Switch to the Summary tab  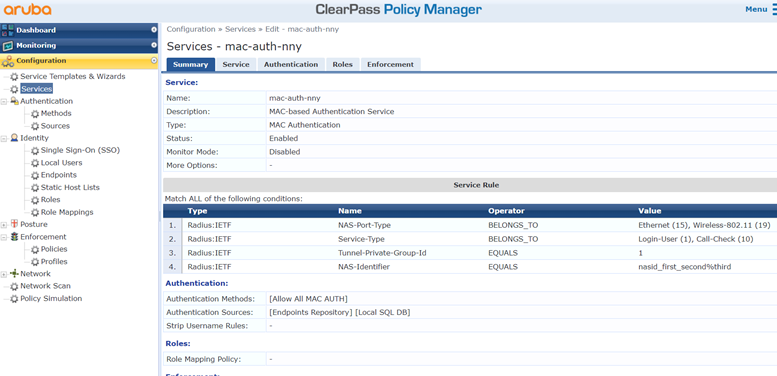(191, 65)
